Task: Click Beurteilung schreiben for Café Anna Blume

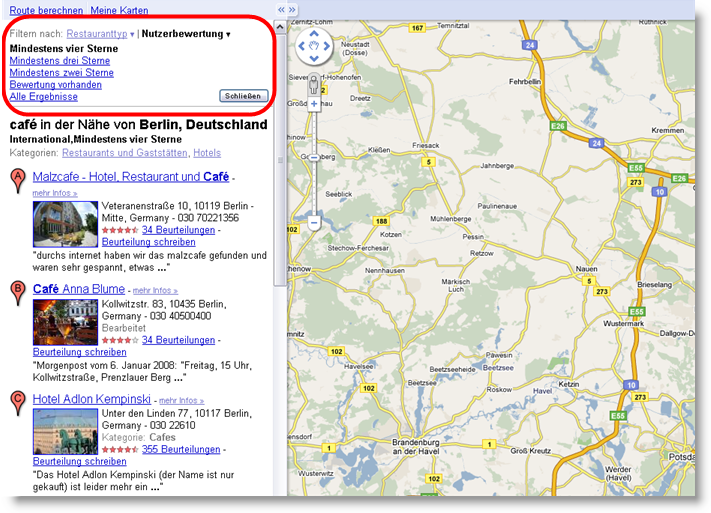Action: pos(80,352)
